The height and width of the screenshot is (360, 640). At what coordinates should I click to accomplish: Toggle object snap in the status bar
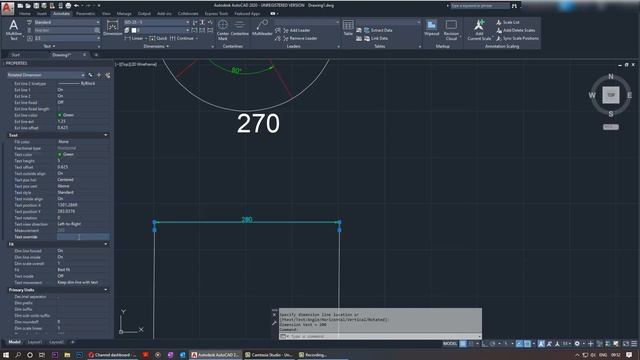tap(527, 344)
